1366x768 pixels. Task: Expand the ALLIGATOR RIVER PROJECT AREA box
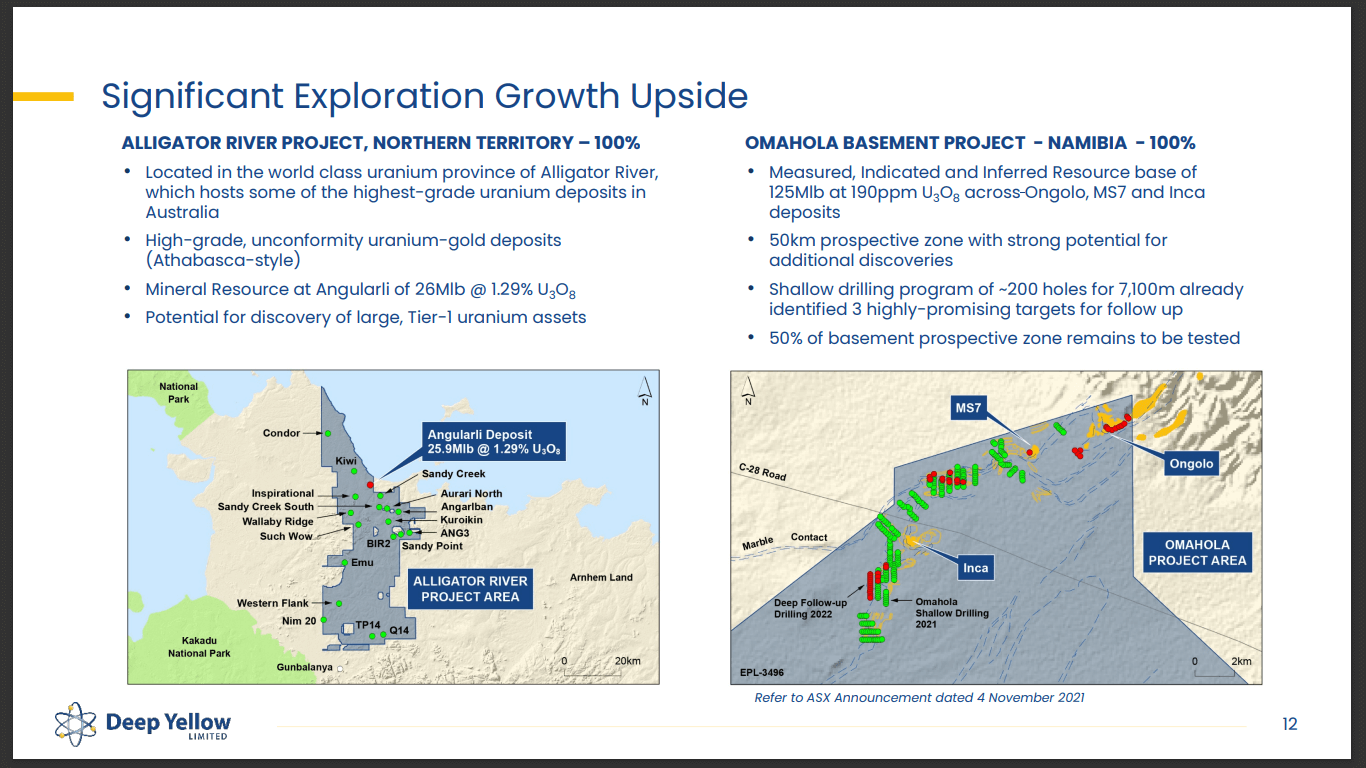coord(470,589)
